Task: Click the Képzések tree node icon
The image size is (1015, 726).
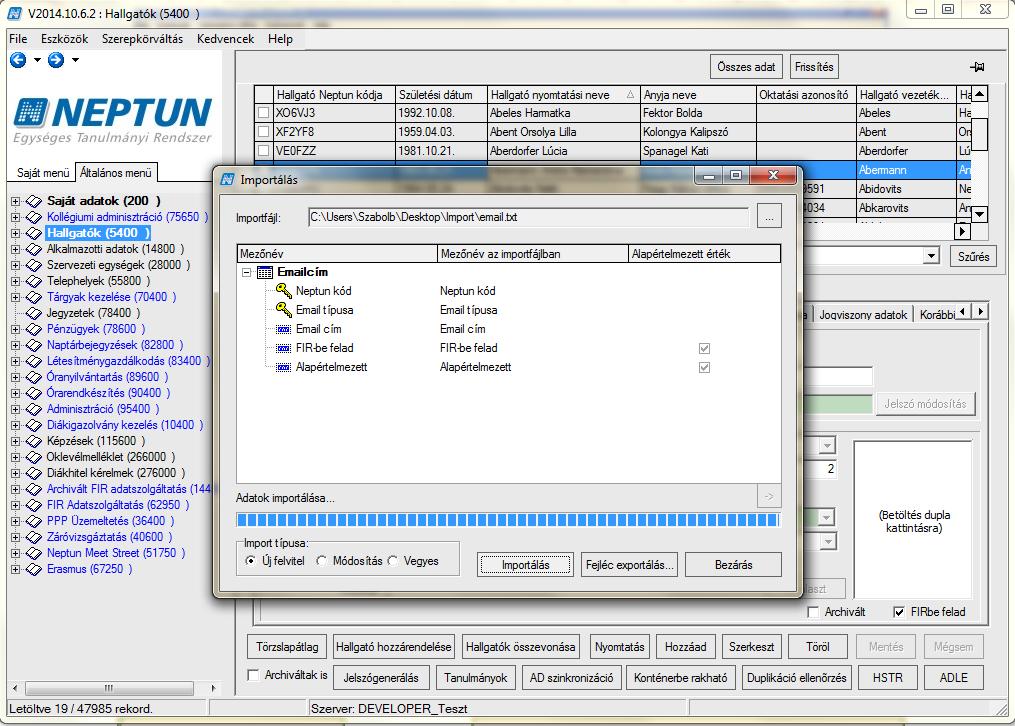Action: point(34,441)
